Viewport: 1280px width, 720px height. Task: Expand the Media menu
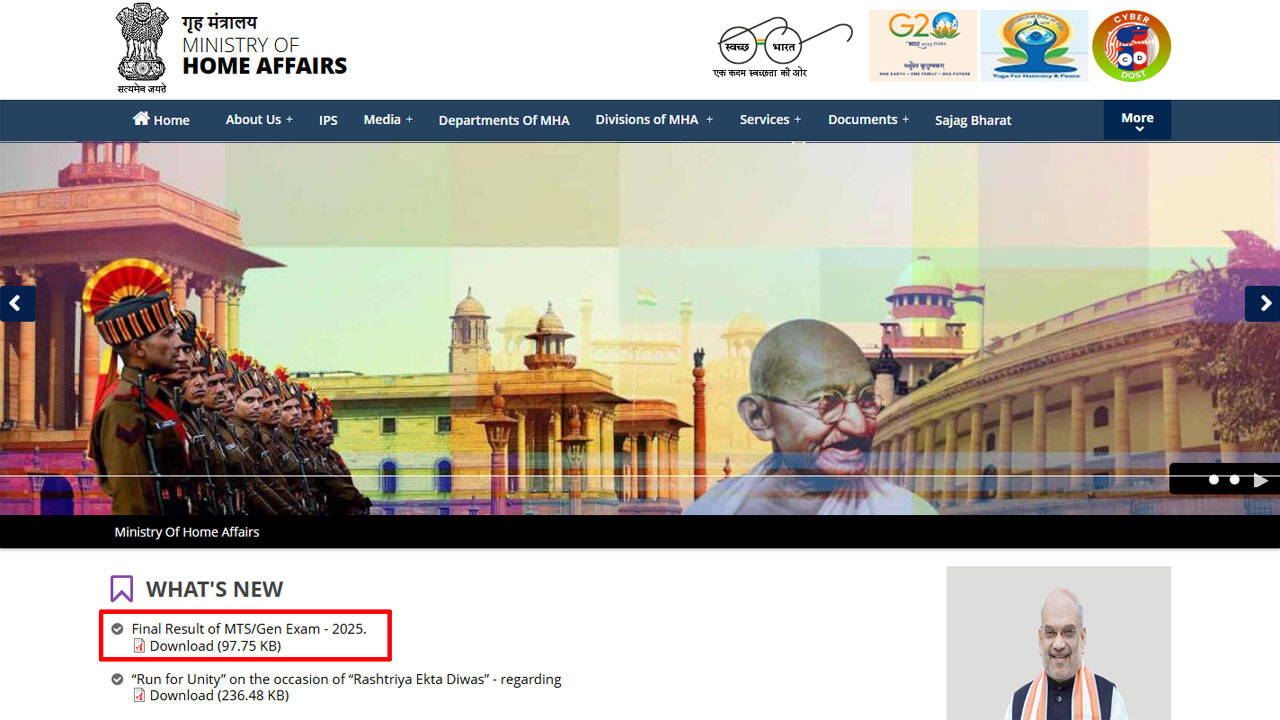388,119
